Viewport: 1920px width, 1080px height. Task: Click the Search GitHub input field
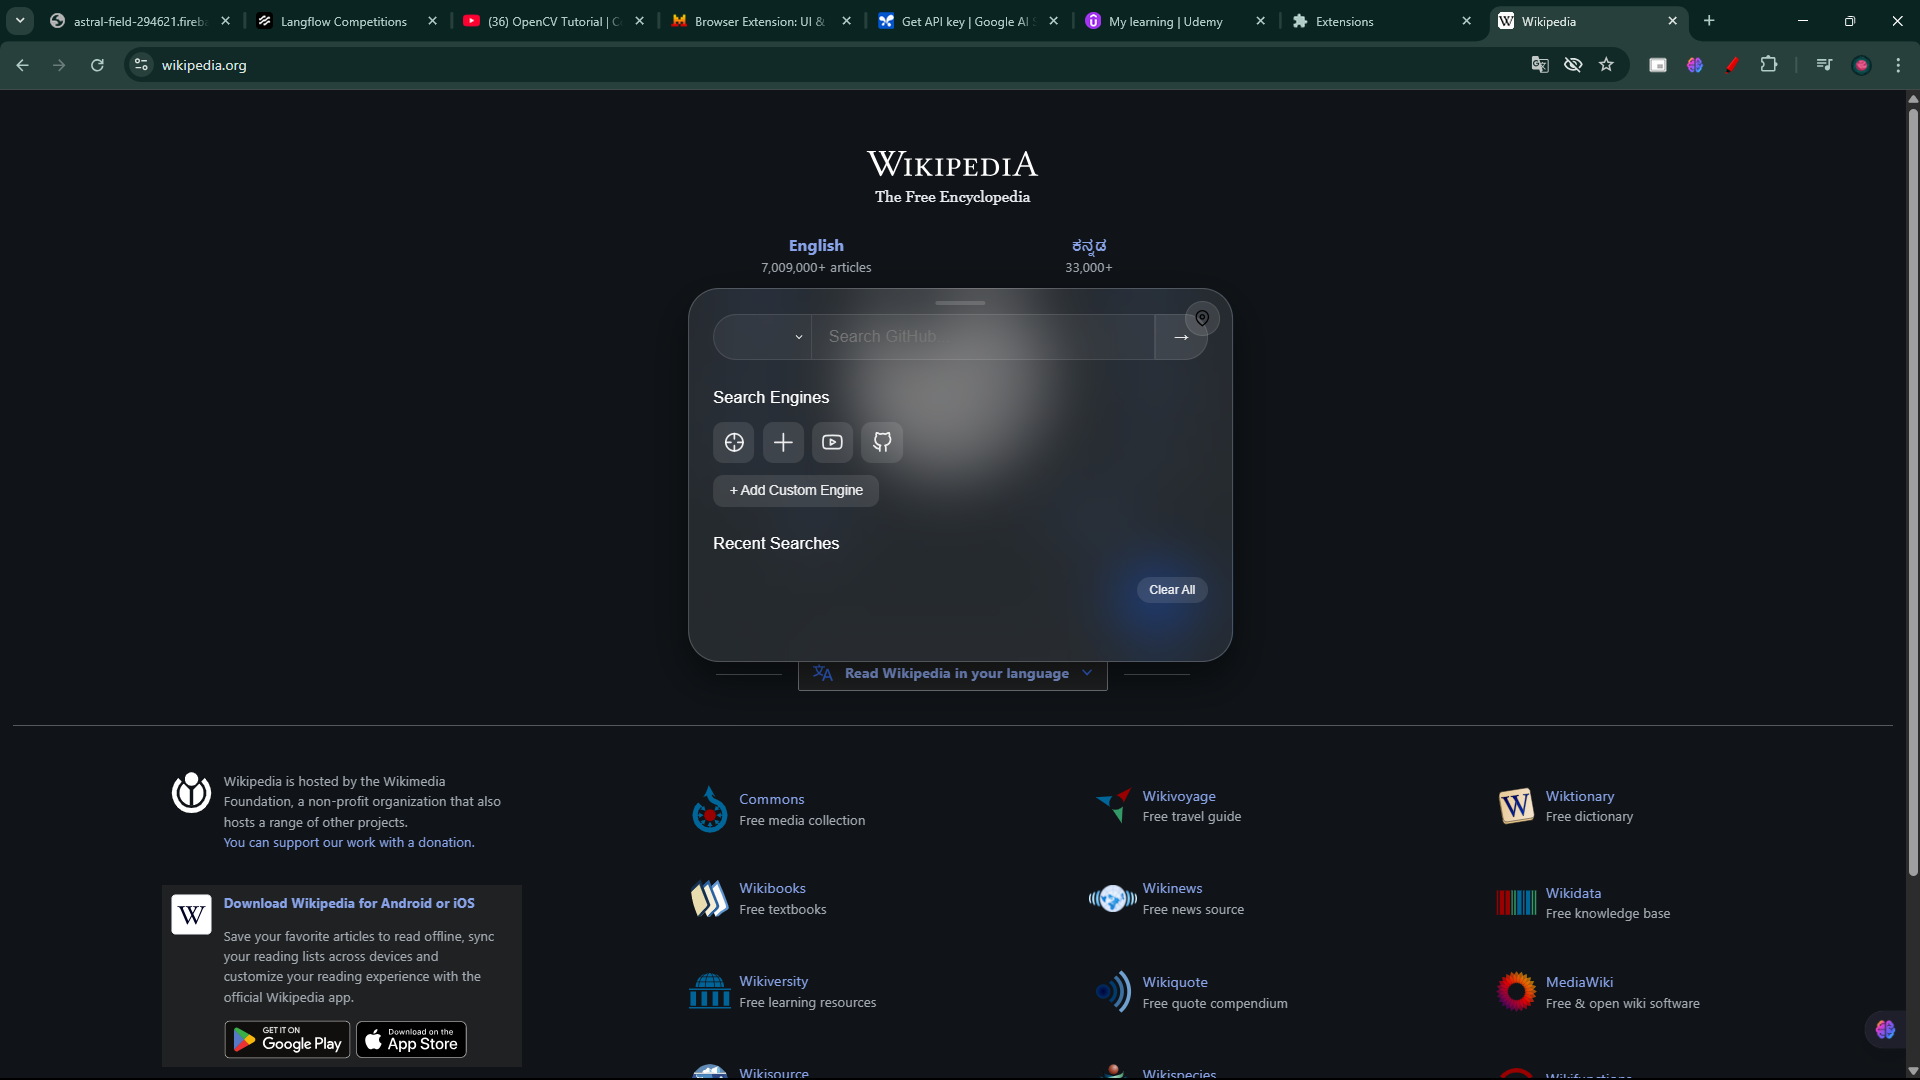pos(983,337)
